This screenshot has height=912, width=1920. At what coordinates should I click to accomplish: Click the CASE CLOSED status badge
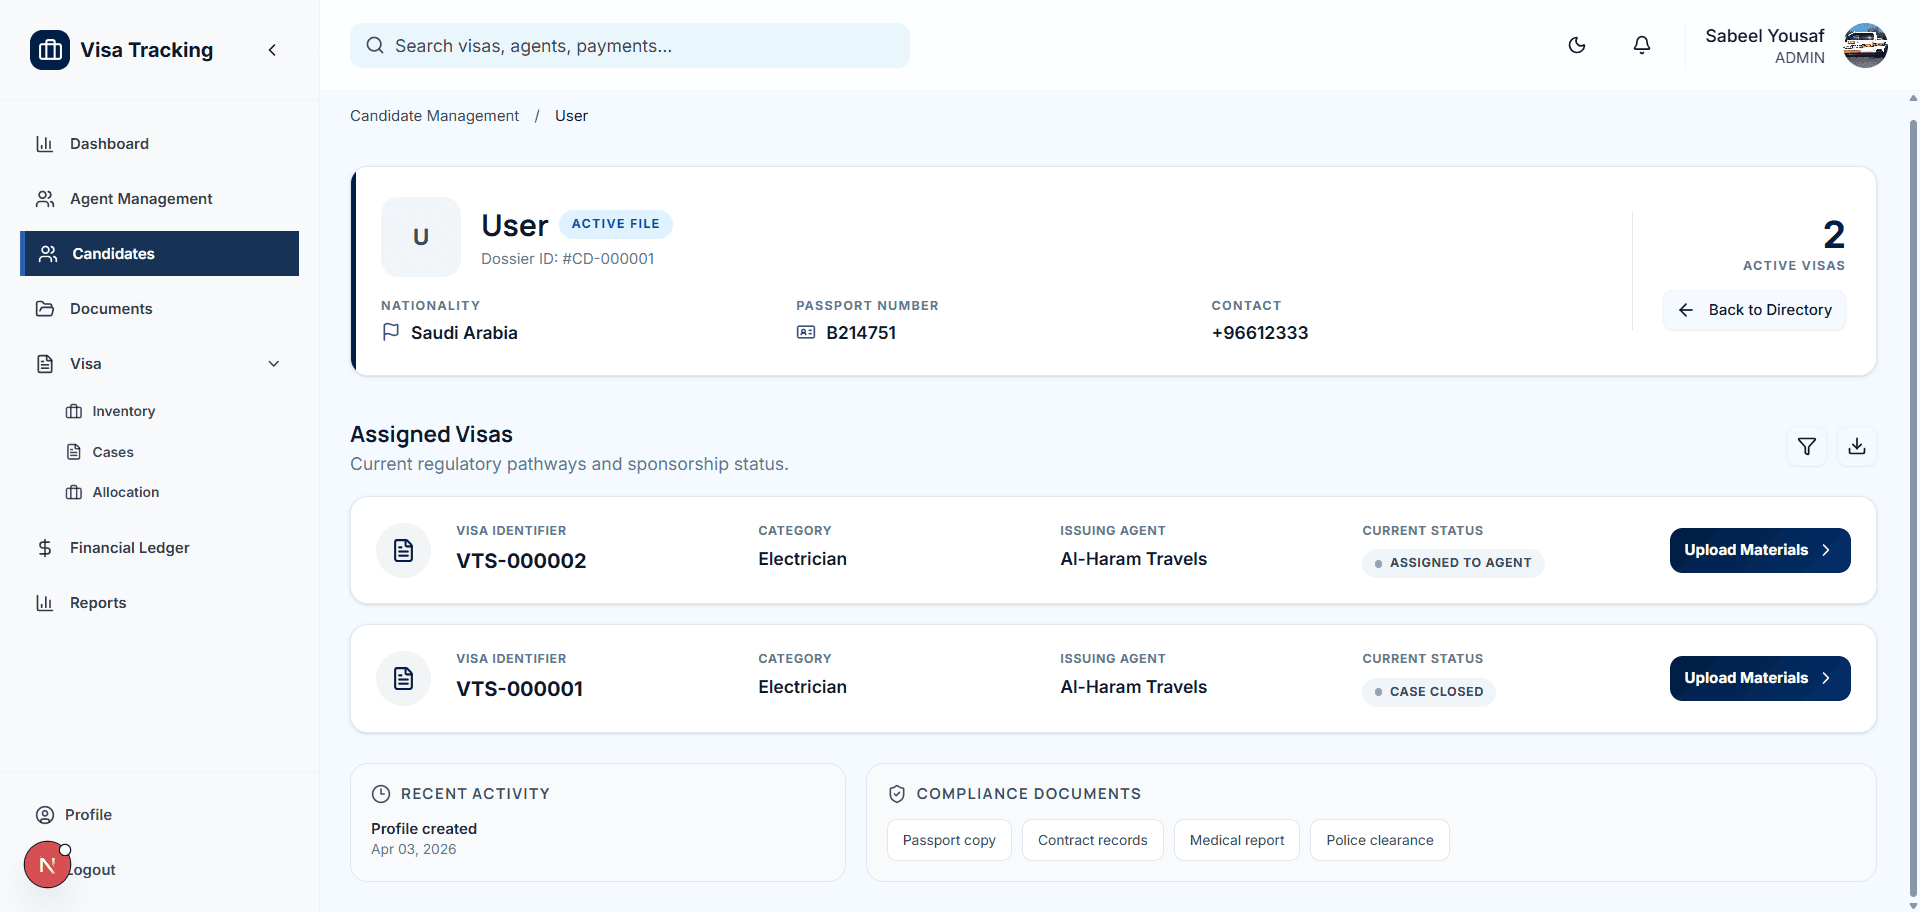coord(1429,692)
